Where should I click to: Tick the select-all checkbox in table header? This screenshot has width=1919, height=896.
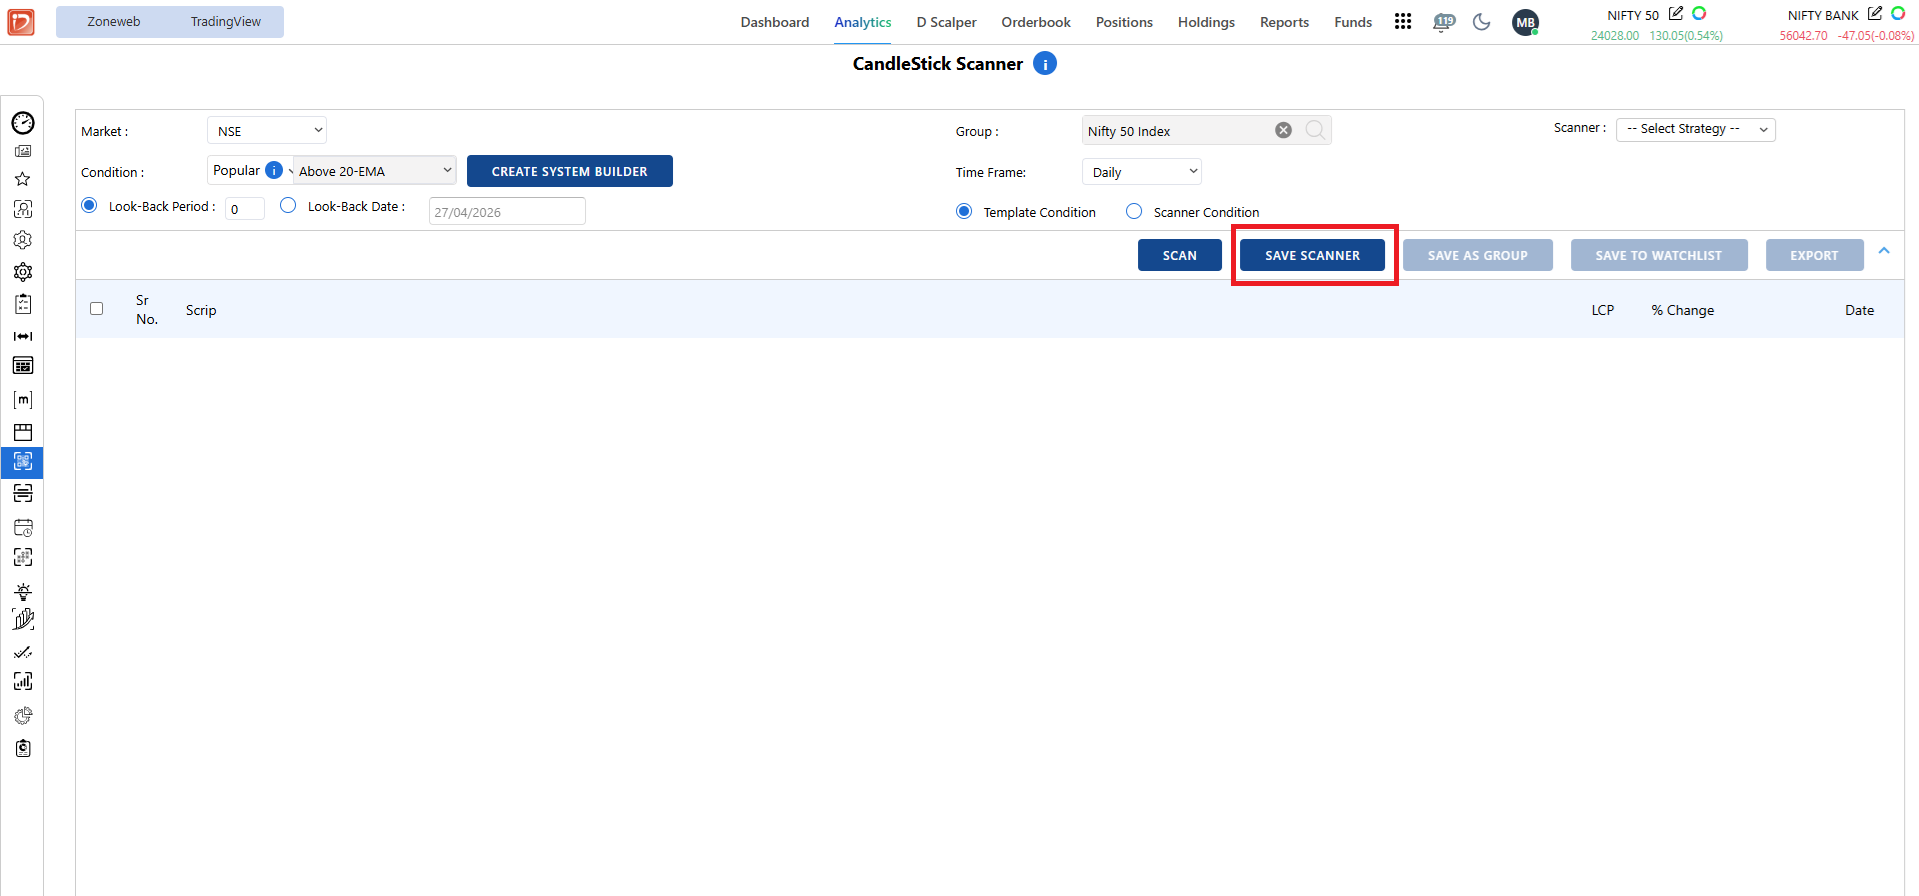click(x=97, y=309)
